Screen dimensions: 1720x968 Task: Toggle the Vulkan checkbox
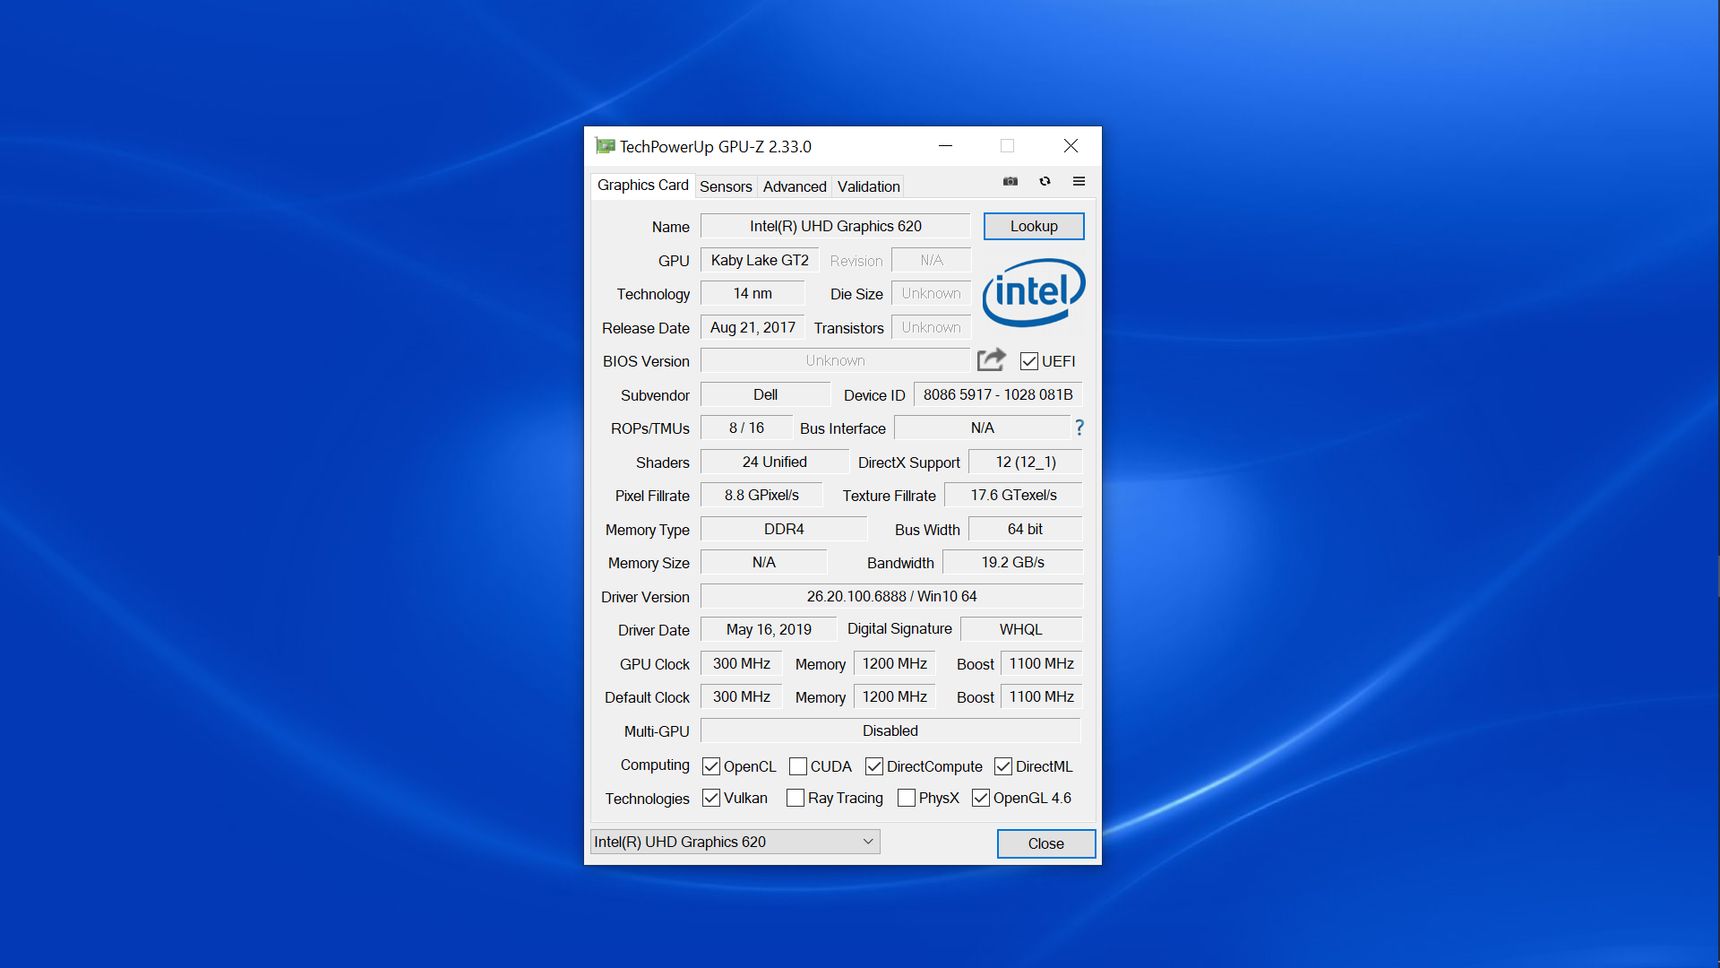pyautogui.click(x=711, y=798)
